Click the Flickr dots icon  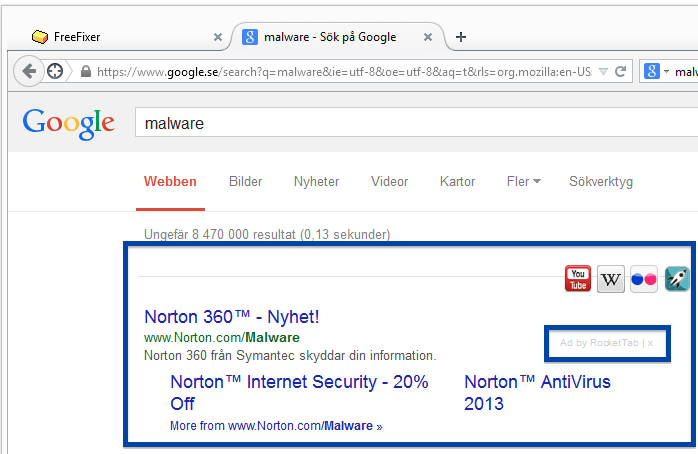click(x=644, y=279)
